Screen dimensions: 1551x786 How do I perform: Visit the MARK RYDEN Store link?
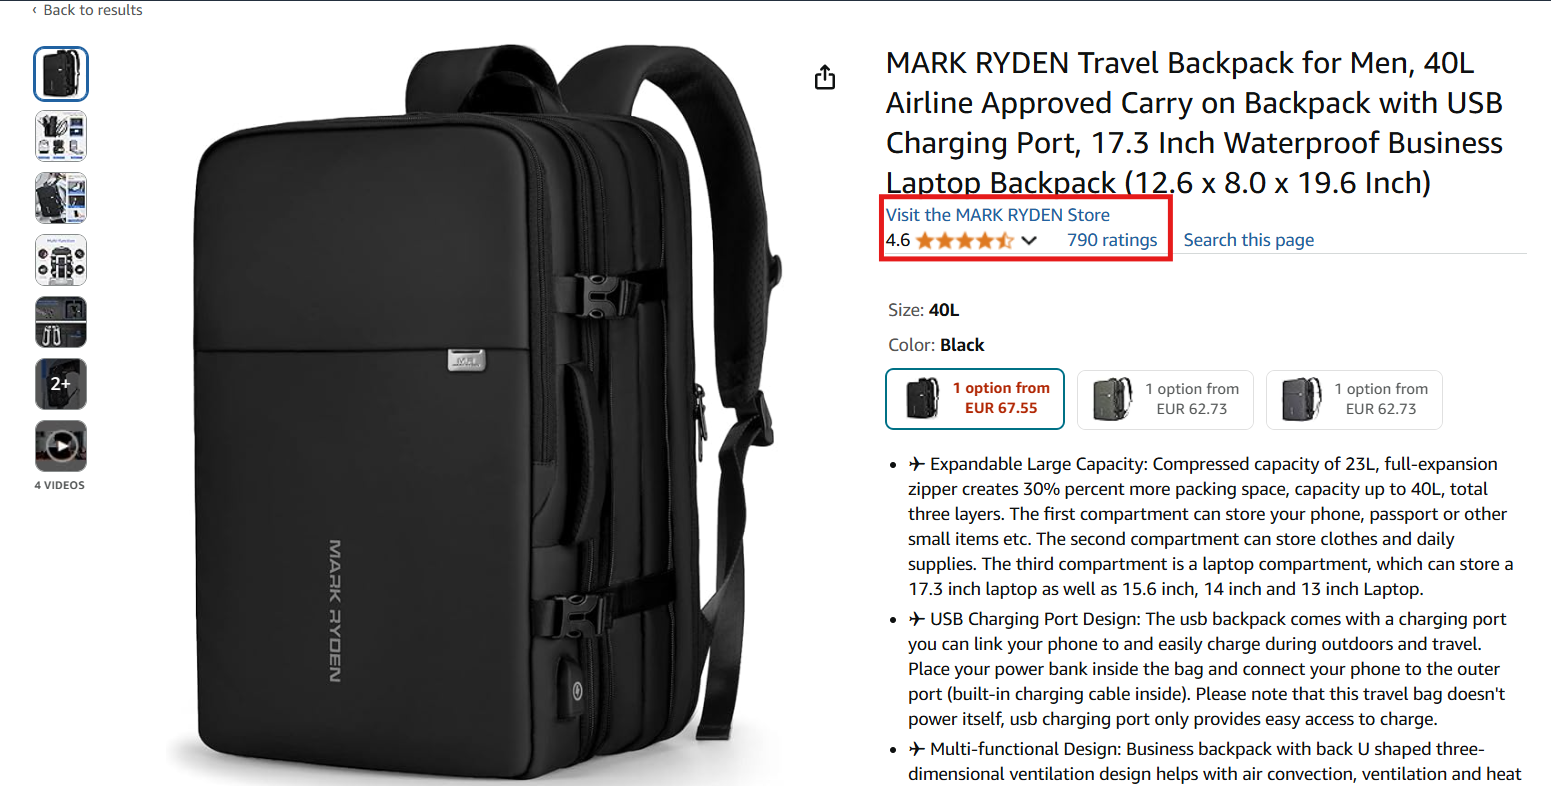click(998, 215)
